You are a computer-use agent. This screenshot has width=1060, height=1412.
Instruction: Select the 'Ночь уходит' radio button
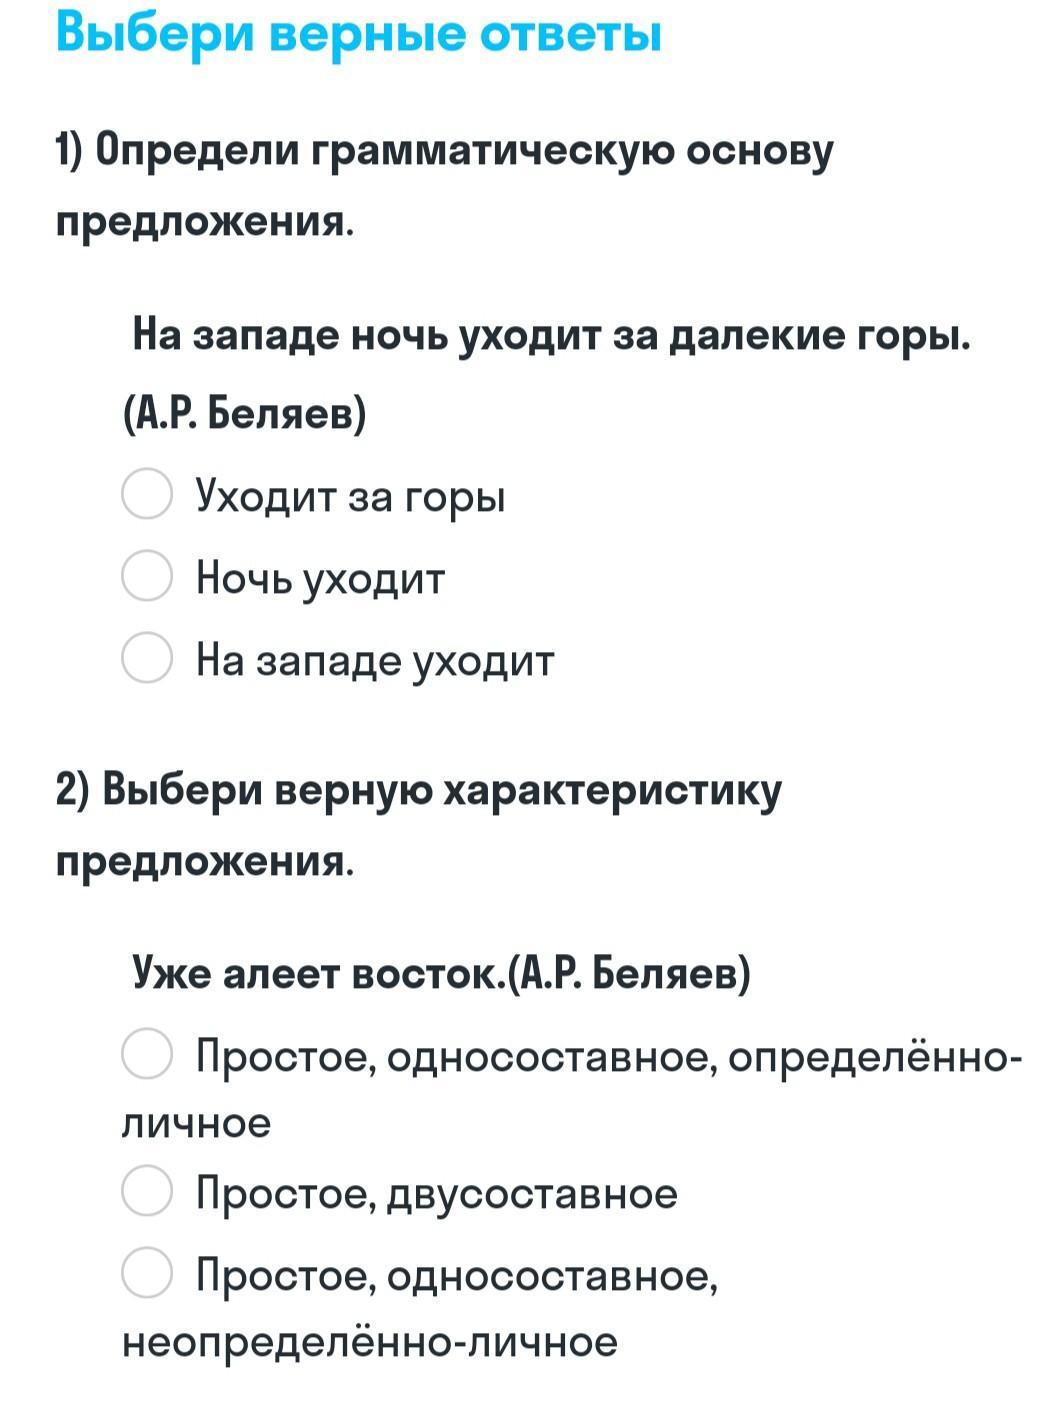pos(147,576)
